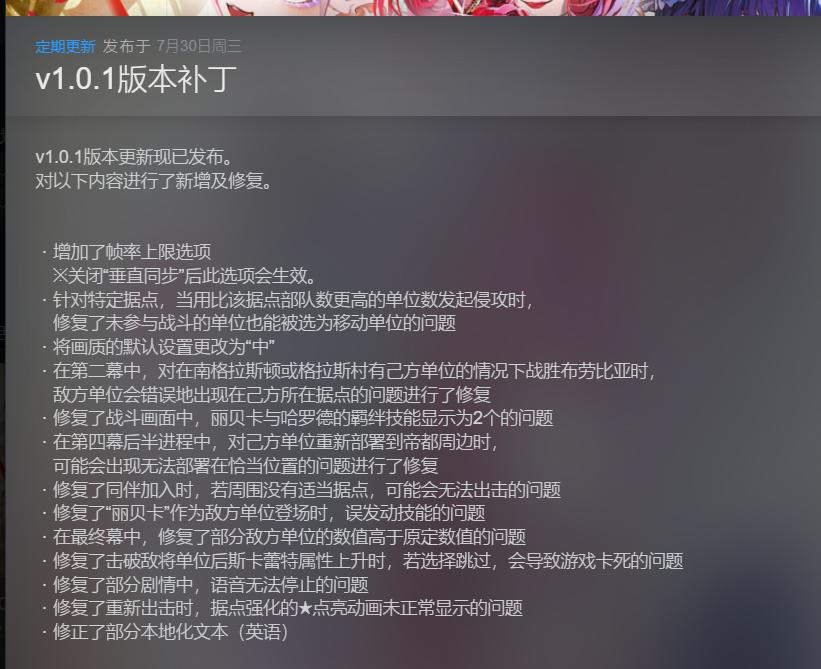Image resolution: width=821 pixels, height=669 pixels.
Task: Click the 在第四幕后半进程中 bullet line
Action: 275,442
